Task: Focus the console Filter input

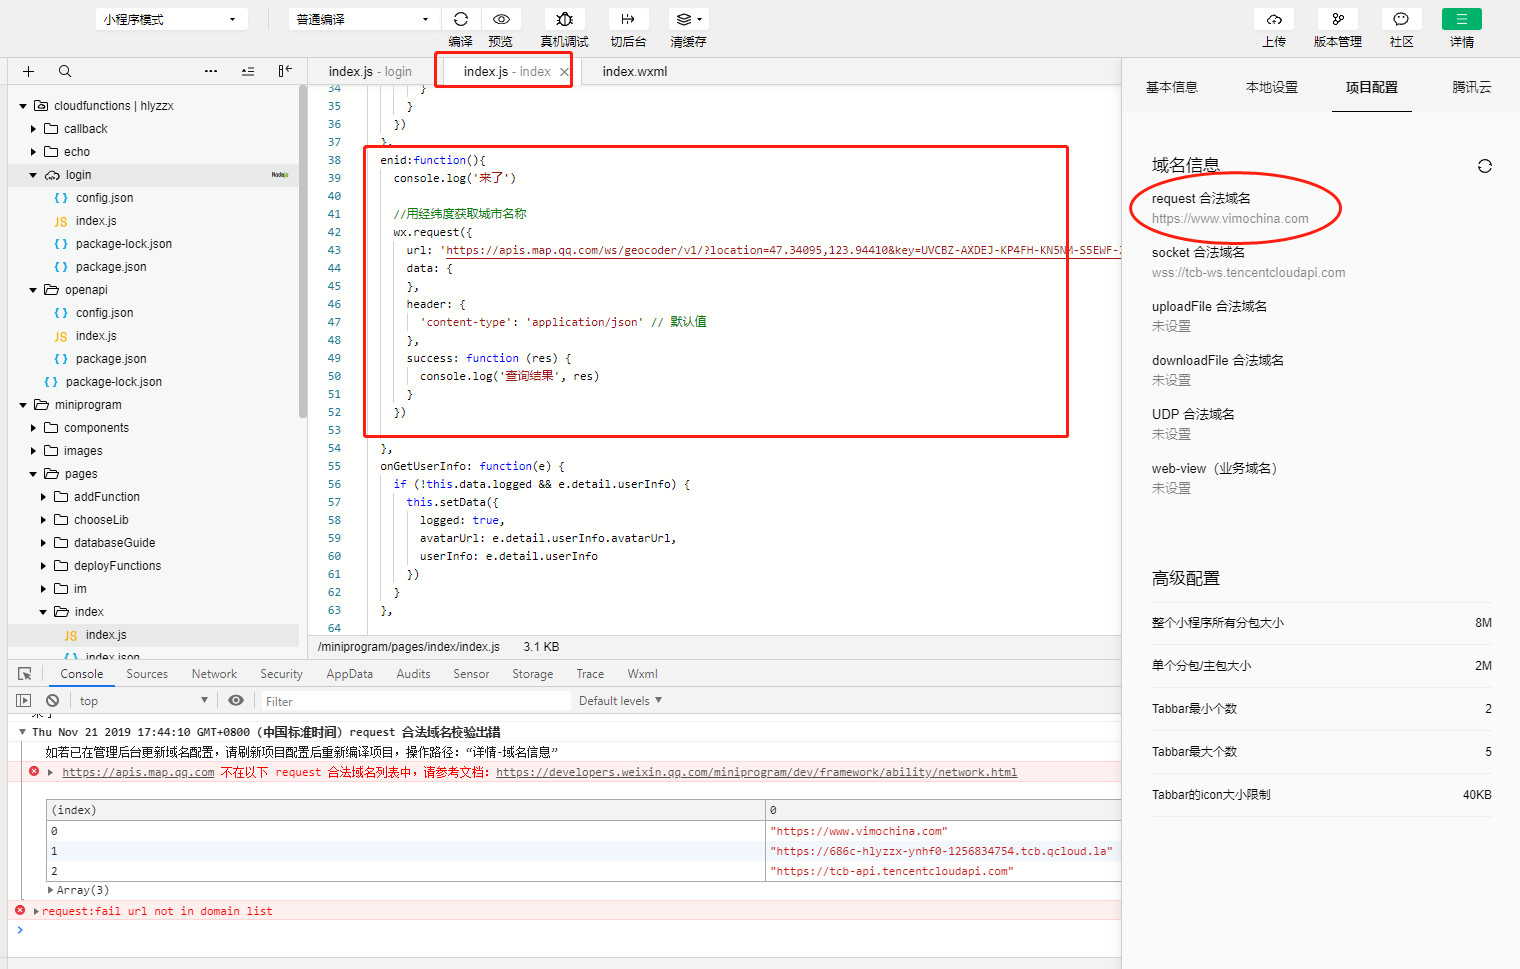Action: click(x=415, y=701)
